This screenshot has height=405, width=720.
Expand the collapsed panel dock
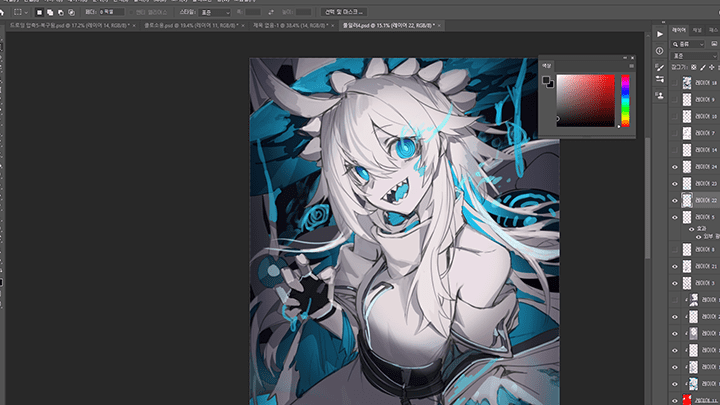[x=663, y=22]
